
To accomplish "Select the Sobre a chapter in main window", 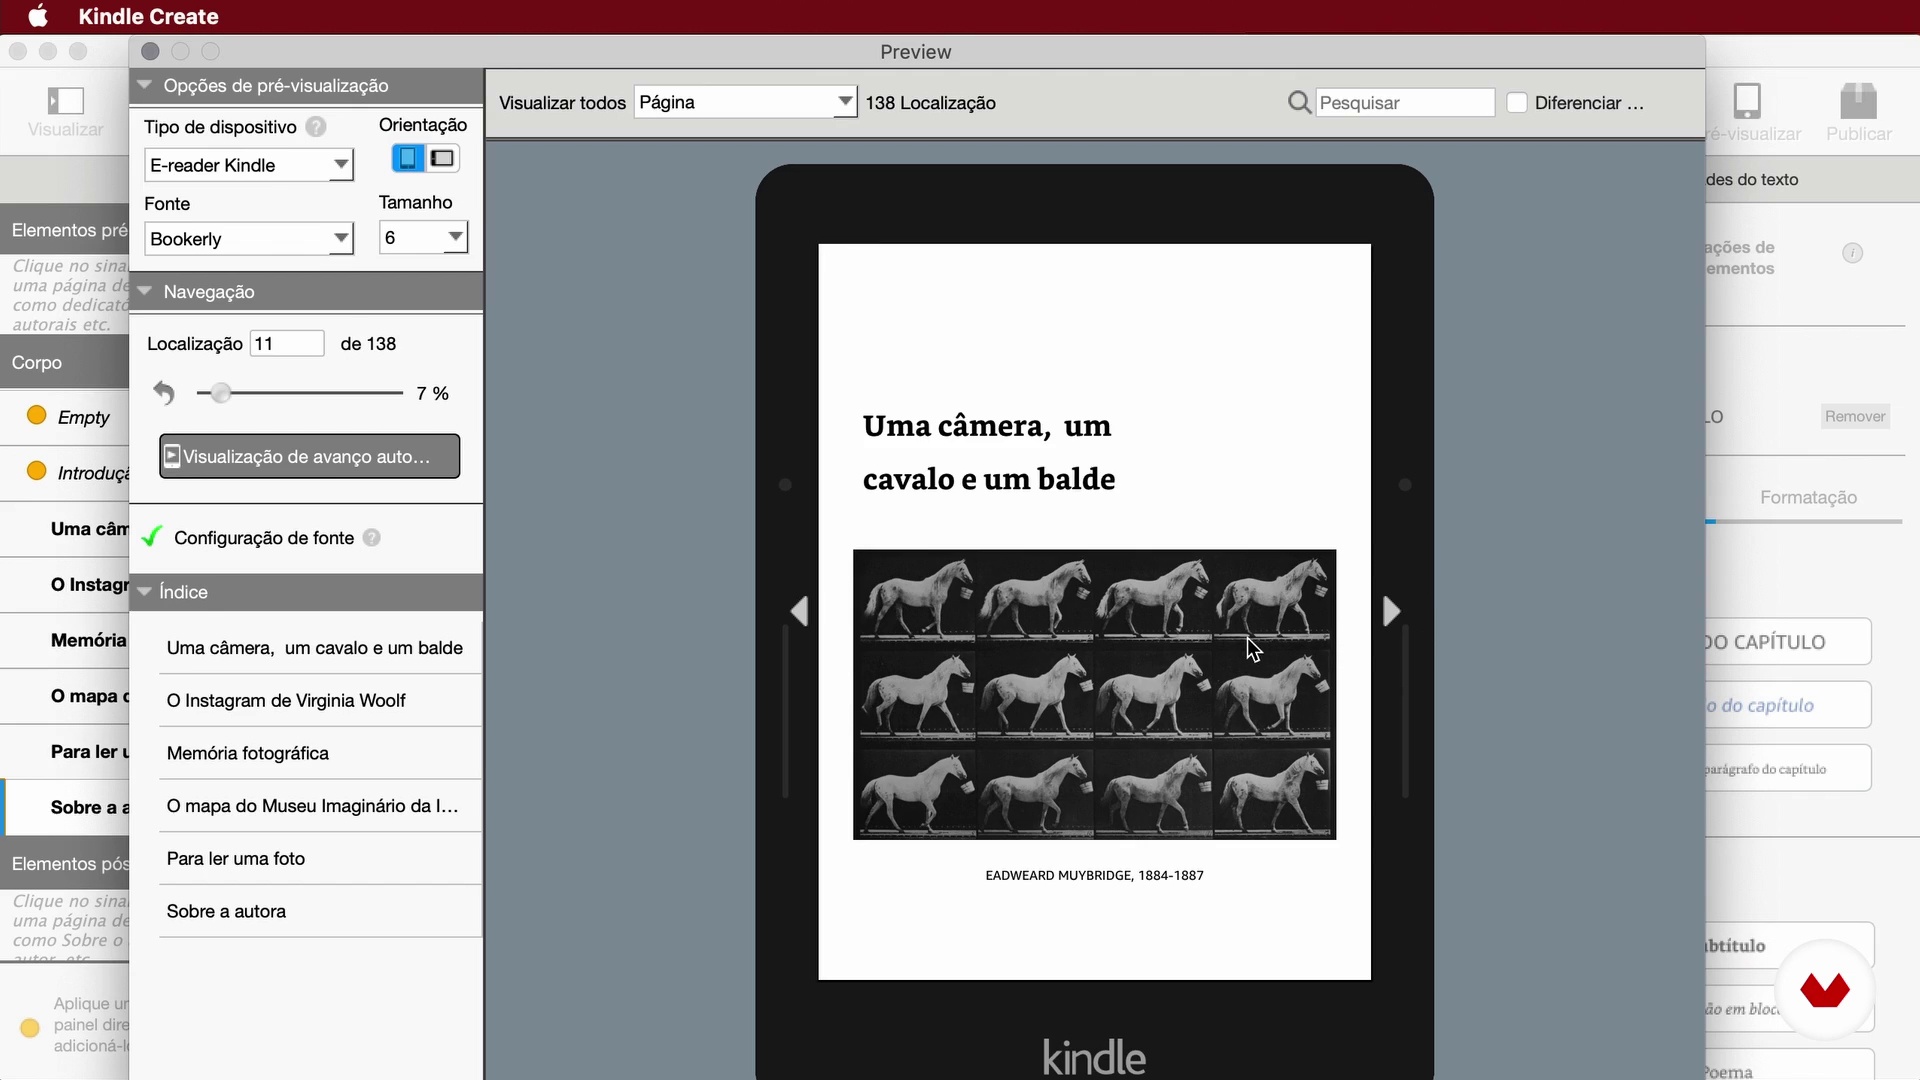I will [65, 807].
